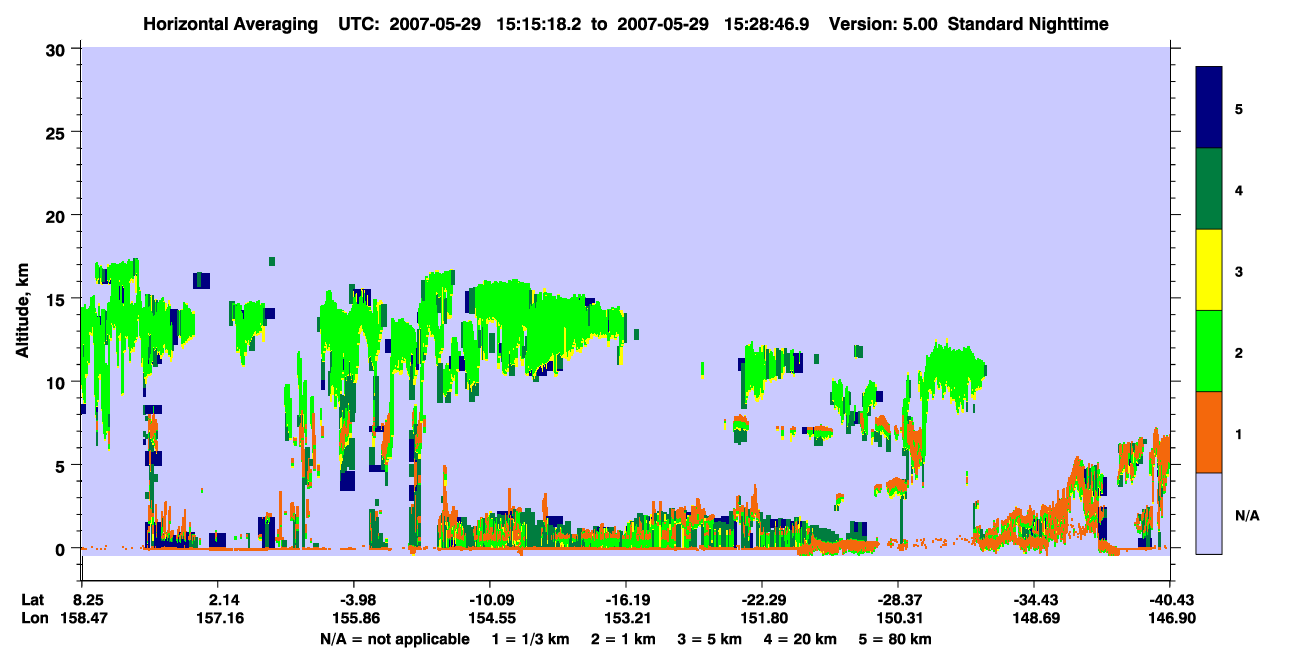Click the y-axis tick label 15
The height and width of the screenshot is (667, 1300).
[x=58, y=299]
